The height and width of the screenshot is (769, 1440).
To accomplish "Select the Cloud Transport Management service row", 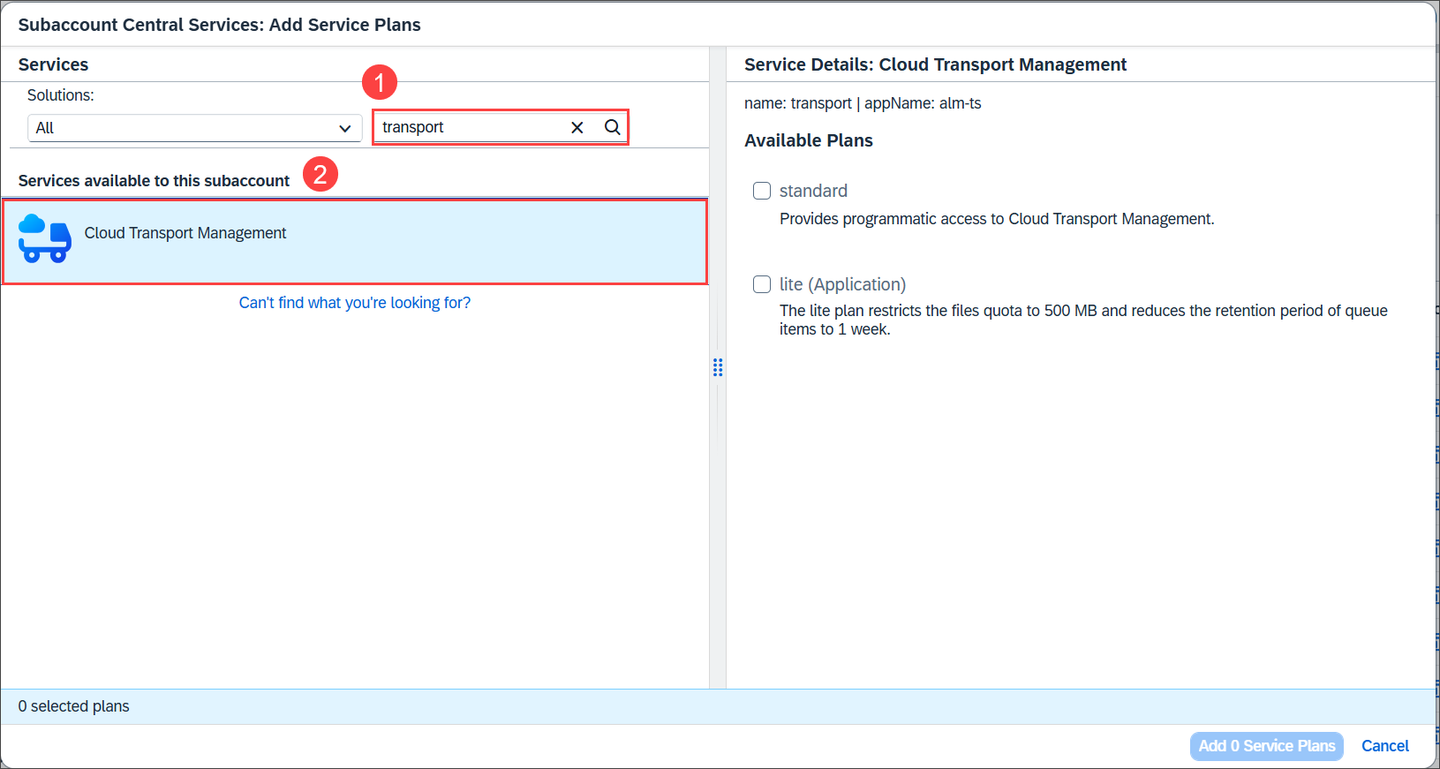I will (355, 241).
